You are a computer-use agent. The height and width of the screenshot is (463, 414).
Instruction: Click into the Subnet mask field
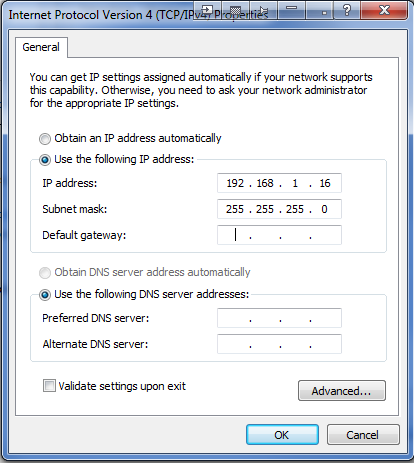279,209
